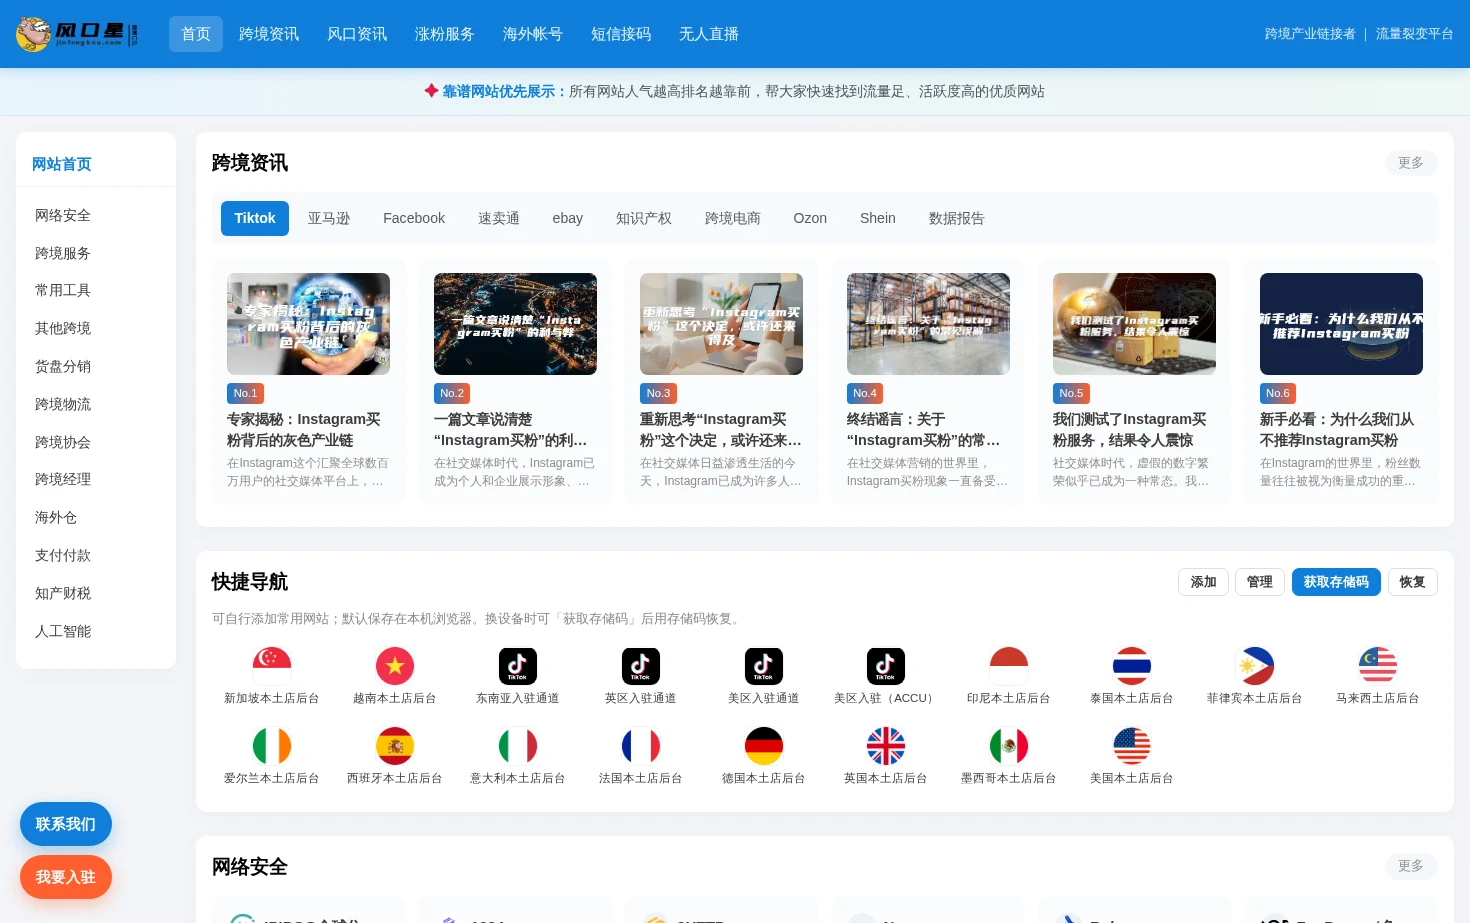Open 跨境资讯 in top navigation
Image resolution: width=1470 pixels, height=923 pixels.
pyautogui.click(x=269, y=34)
